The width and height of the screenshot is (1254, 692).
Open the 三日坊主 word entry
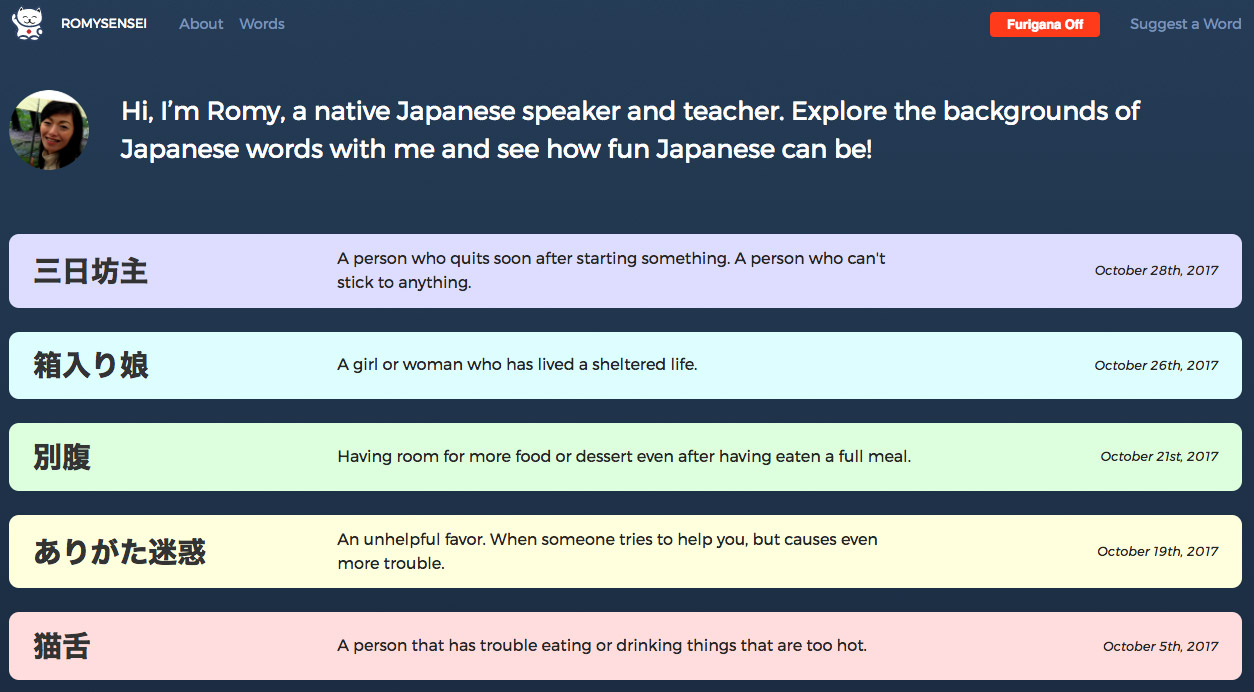coord(625,271)
